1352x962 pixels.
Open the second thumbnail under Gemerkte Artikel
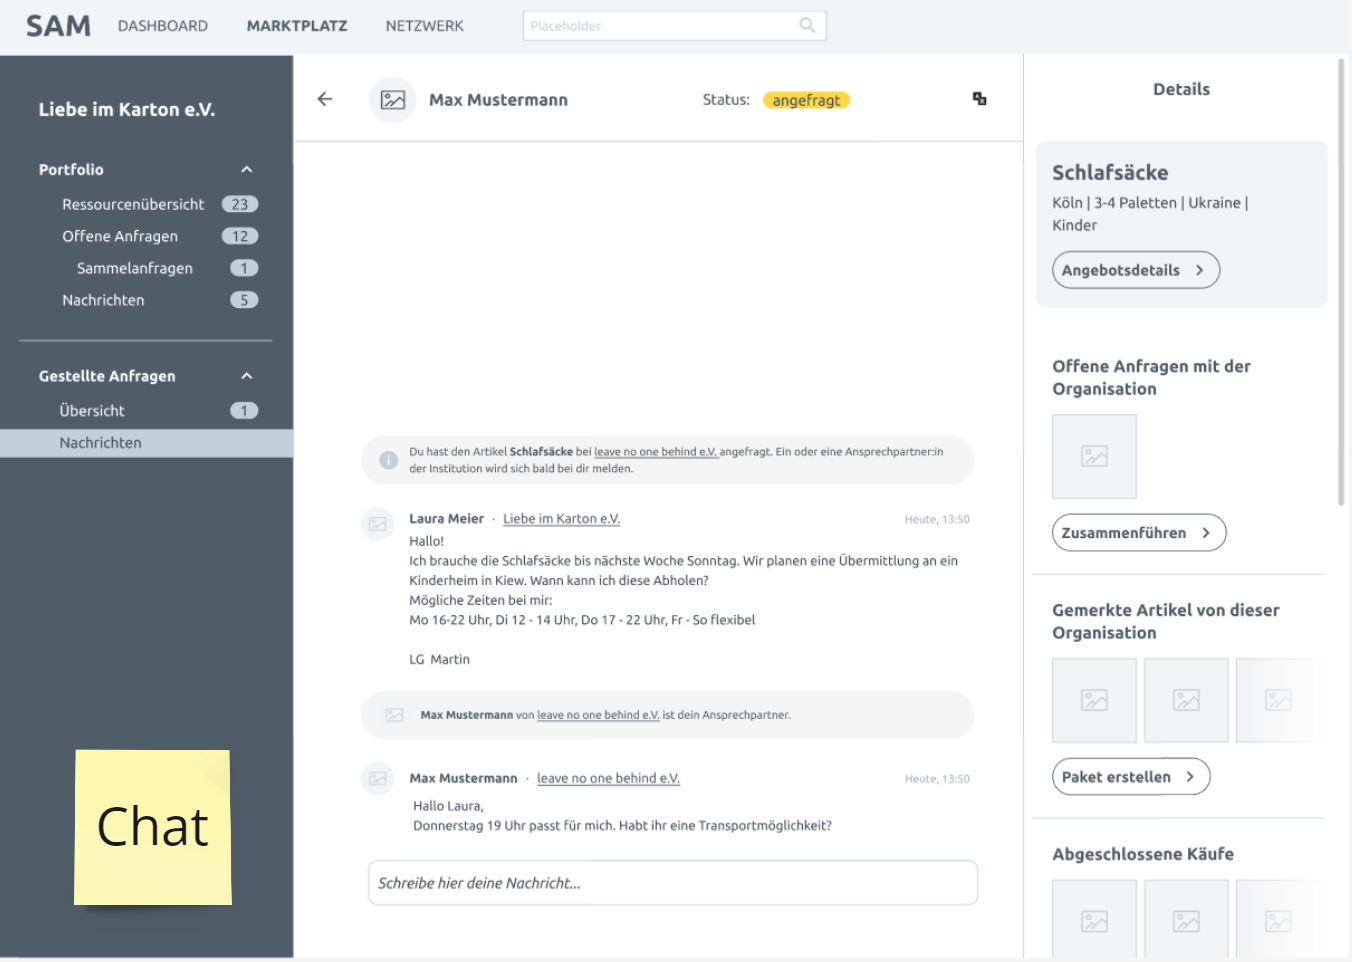pos(1186,700)
